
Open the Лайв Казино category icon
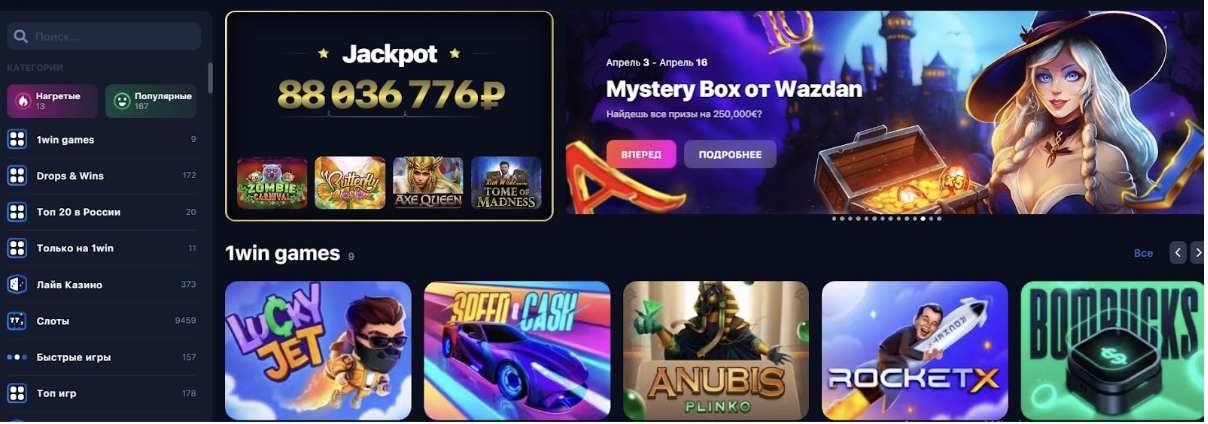click(x=17, y=284)
